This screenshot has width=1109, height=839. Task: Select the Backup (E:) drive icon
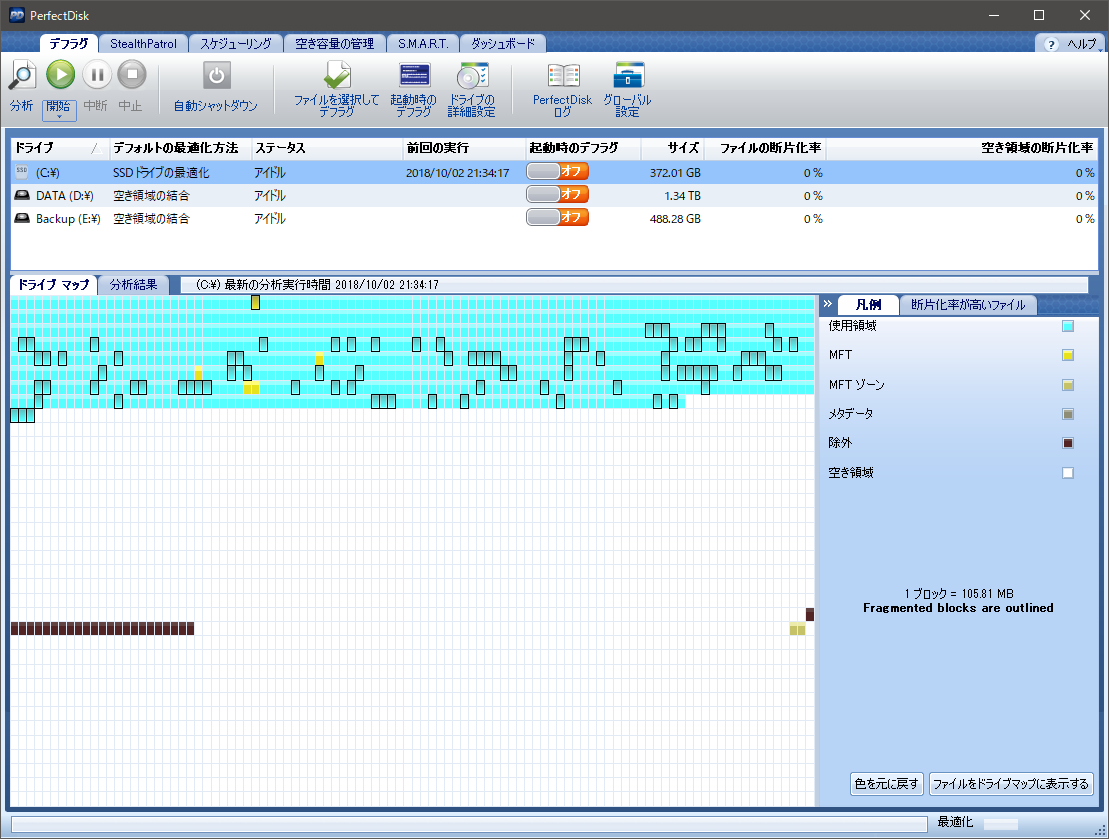[22, 219]
